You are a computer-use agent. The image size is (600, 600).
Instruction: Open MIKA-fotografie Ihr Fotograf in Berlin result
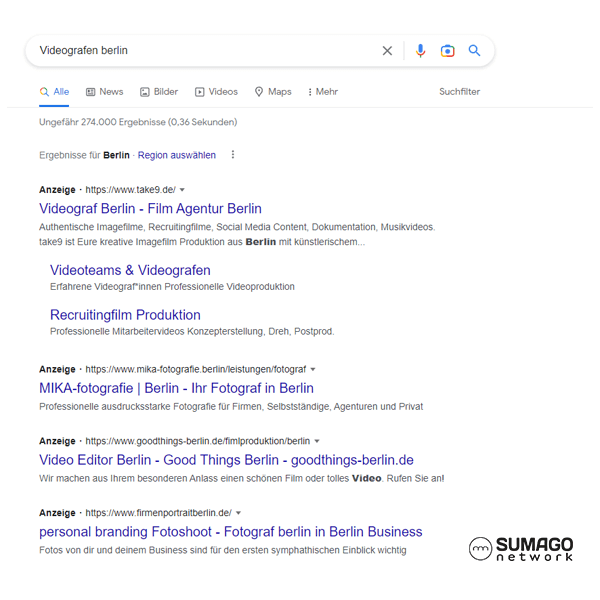tap(176, 388)
